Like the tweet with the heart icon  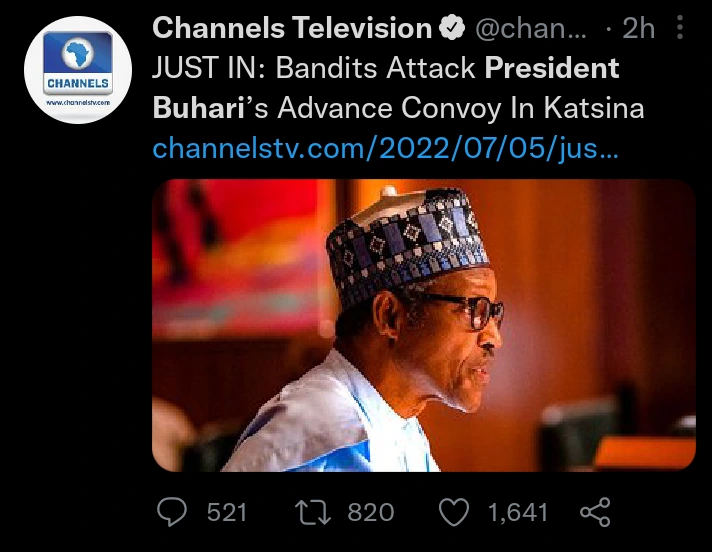(x=455, y=513)
